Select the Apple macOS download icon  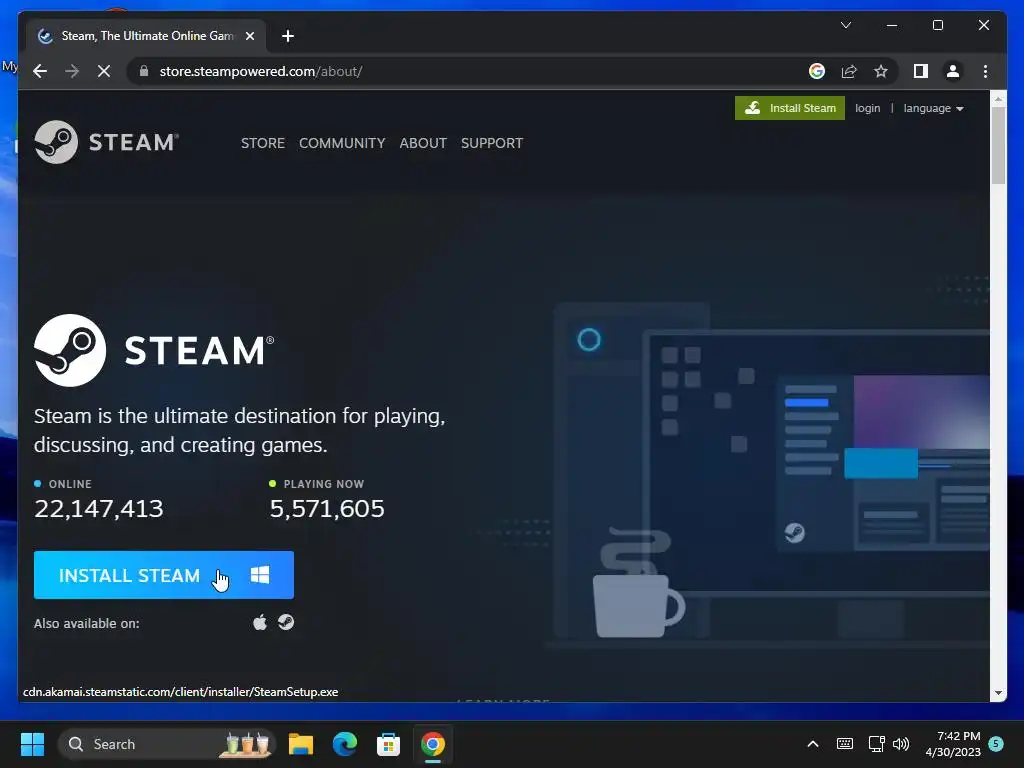coord(260,622)
